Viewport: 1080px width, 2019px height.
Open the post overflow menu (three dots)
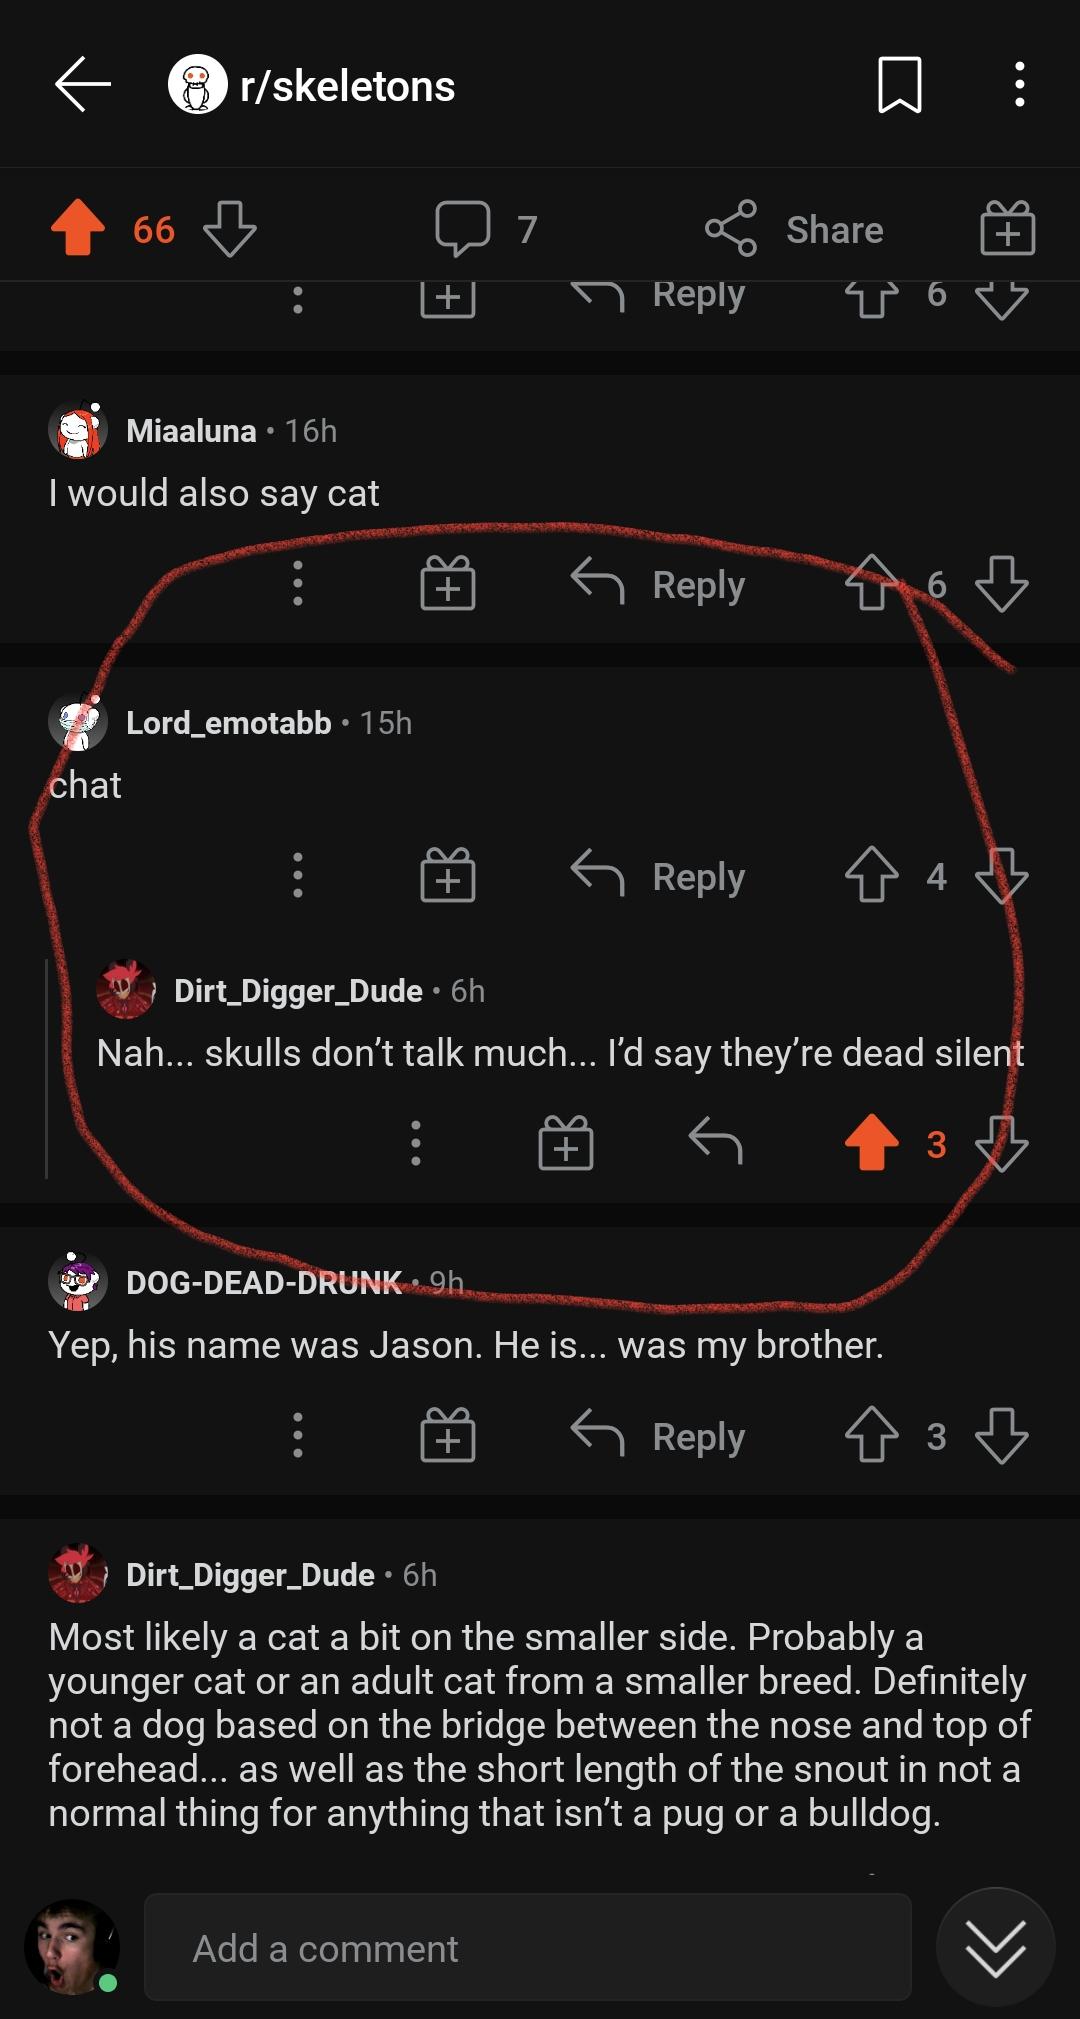click(x=1019, y=86)
